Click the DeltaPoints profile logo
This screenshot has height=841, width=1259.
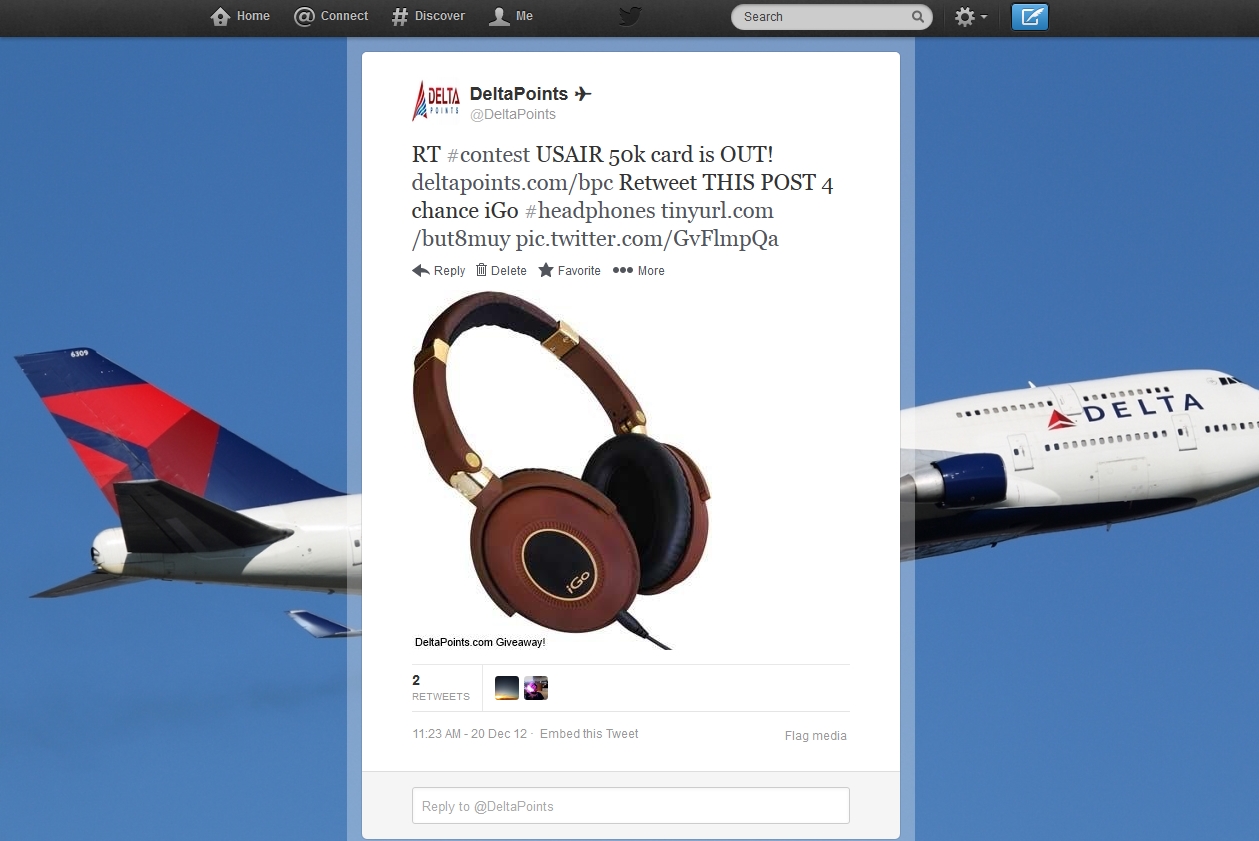(x=436, y=101)
